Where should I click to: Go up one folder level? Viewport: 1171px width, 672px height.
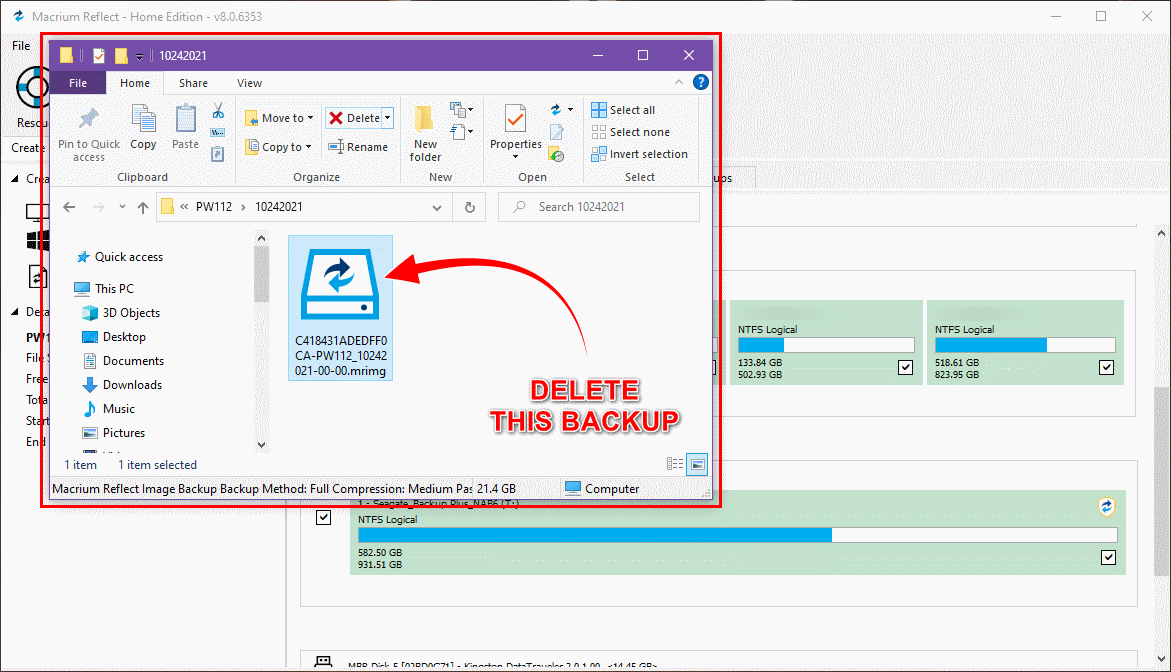click(143, 208)
